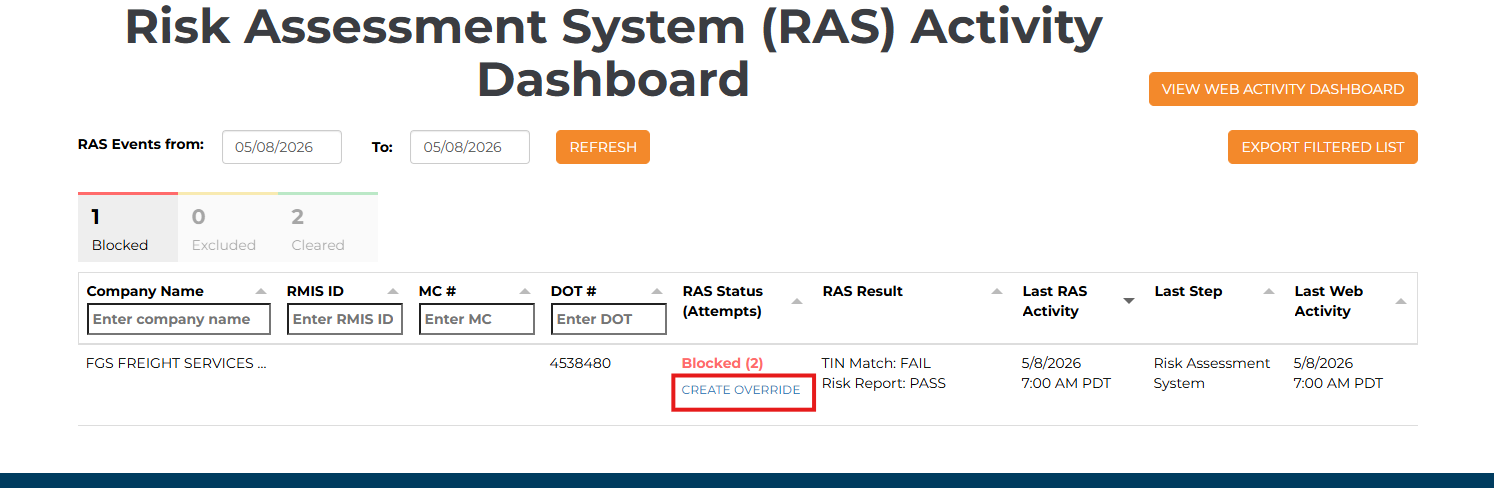Click the Company Name column header
1494x488 pixels.
pyautogui.click(x=145, y=291)
